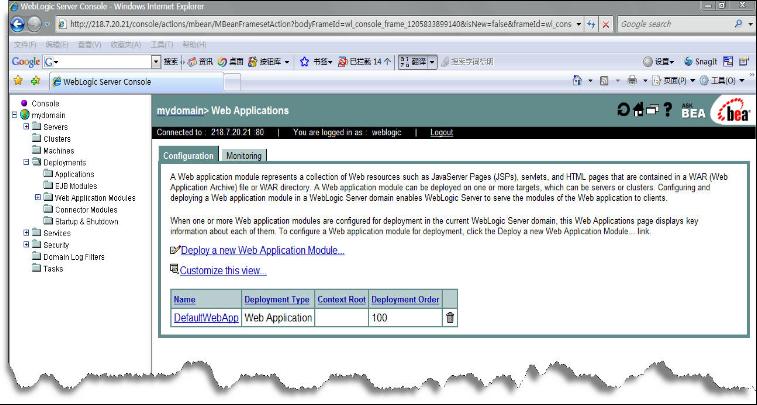Viewport: 757px width, 405px height.
Task: Click the search magnifier icon
Action: (738, 24)
